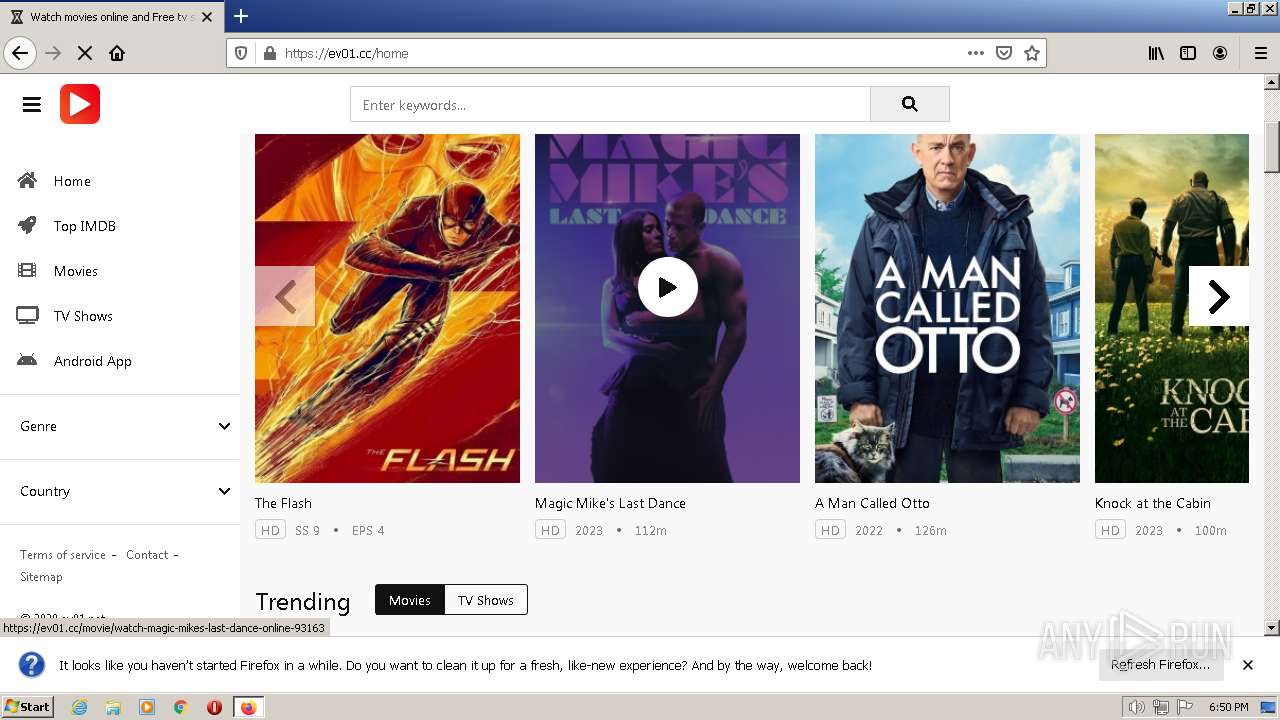Open the Firefox application menu
The height and width of the screenshot is (720, 1280).
[1261, 53]
